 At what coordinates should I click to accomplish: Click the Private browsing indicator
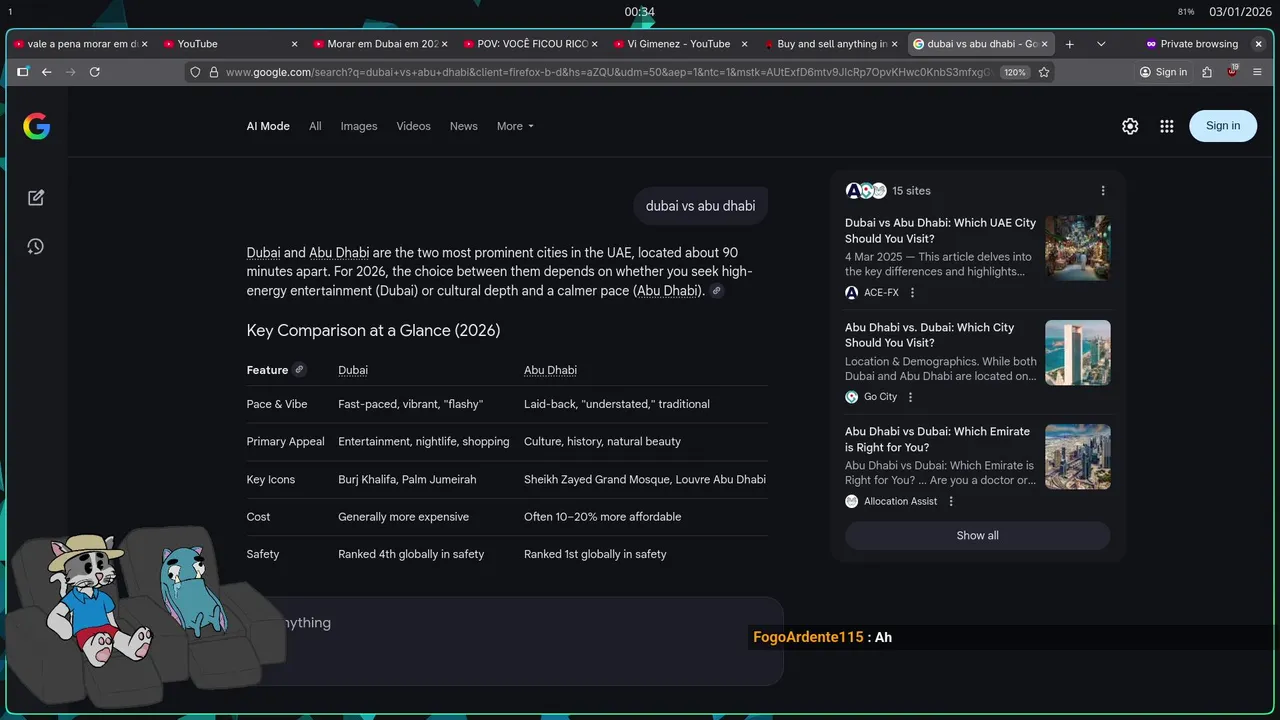pos(1191,44)
